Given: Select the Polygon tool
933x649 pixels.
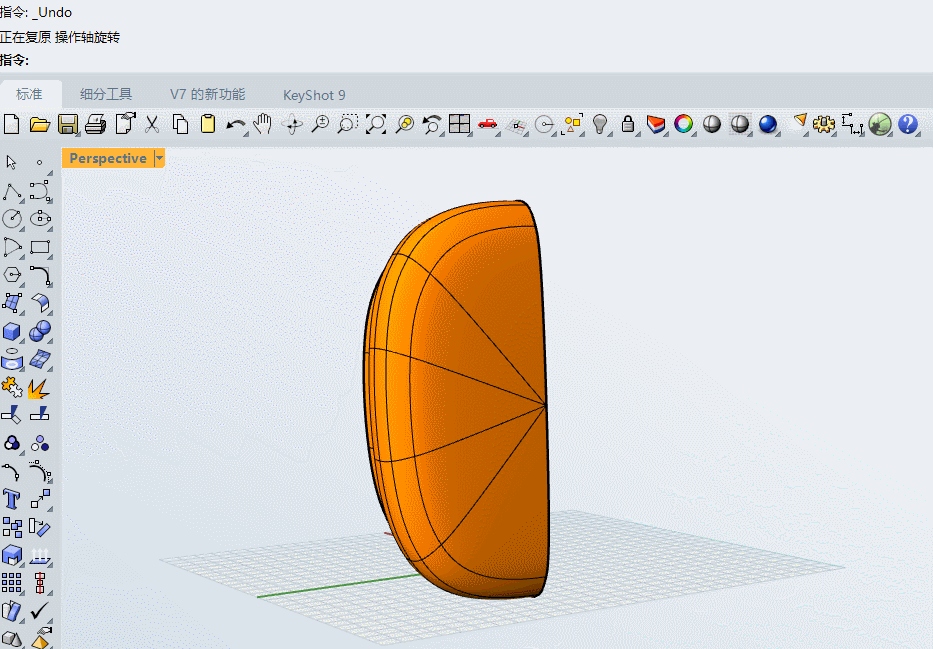Looking at the screenshot, I should 12,275.
